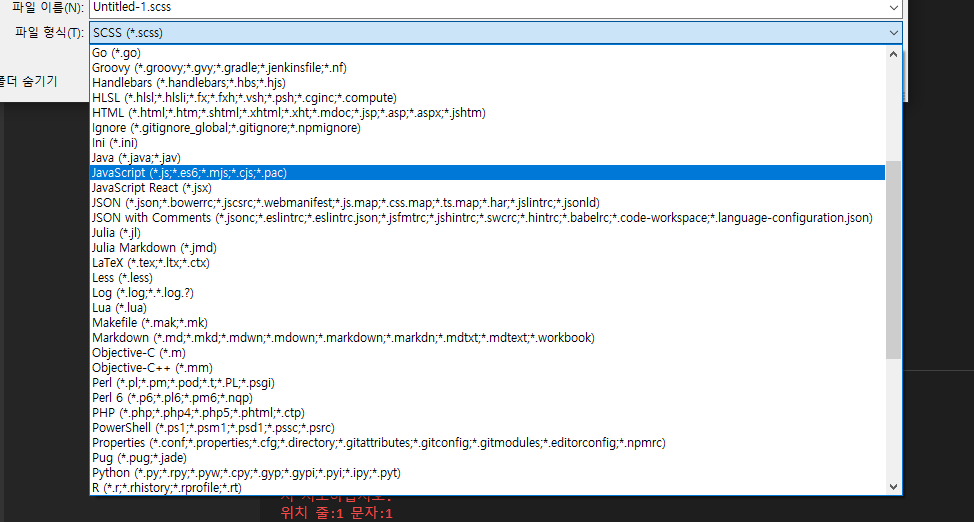The image size is (974, 522).
Task: Choose Julia Markdown (*.jmd) option
Action: (488, 247)
